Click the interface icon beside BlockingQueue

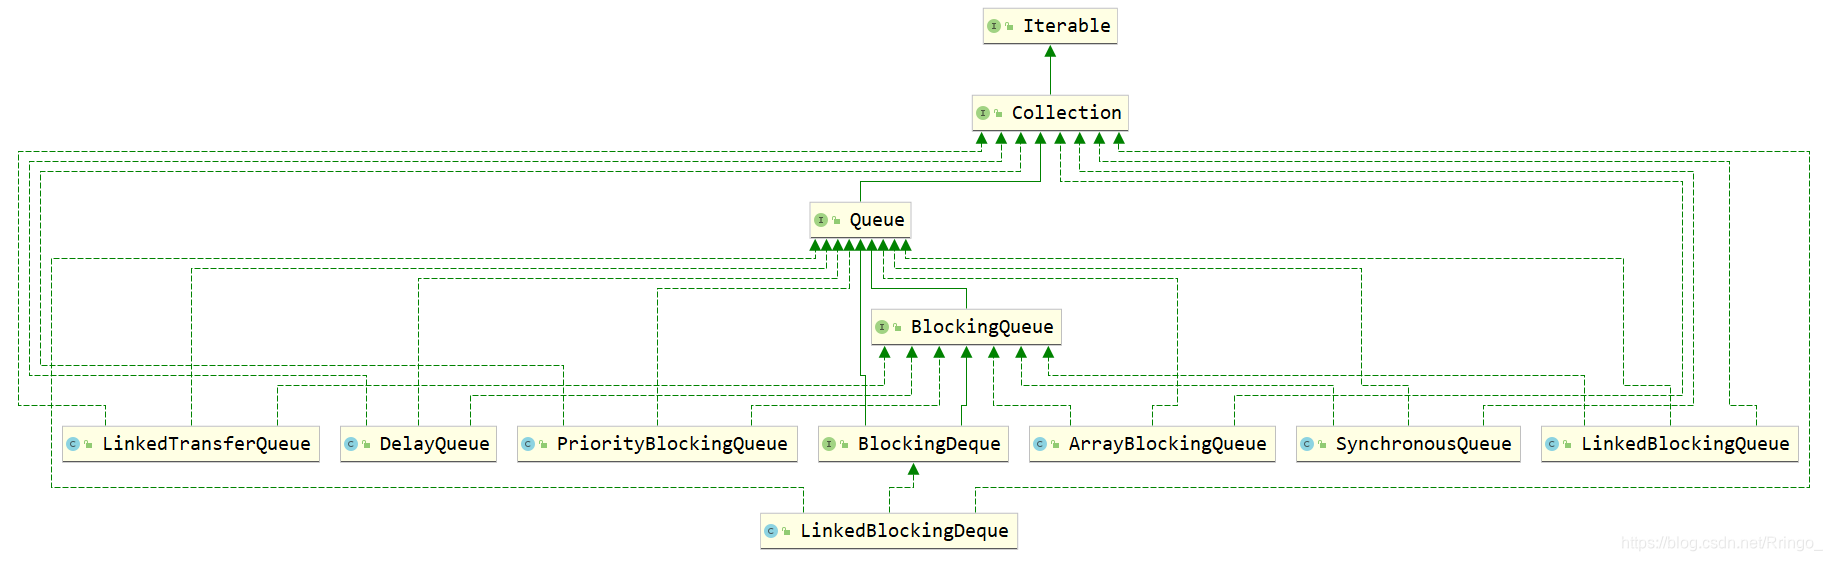tap(882, 327)
